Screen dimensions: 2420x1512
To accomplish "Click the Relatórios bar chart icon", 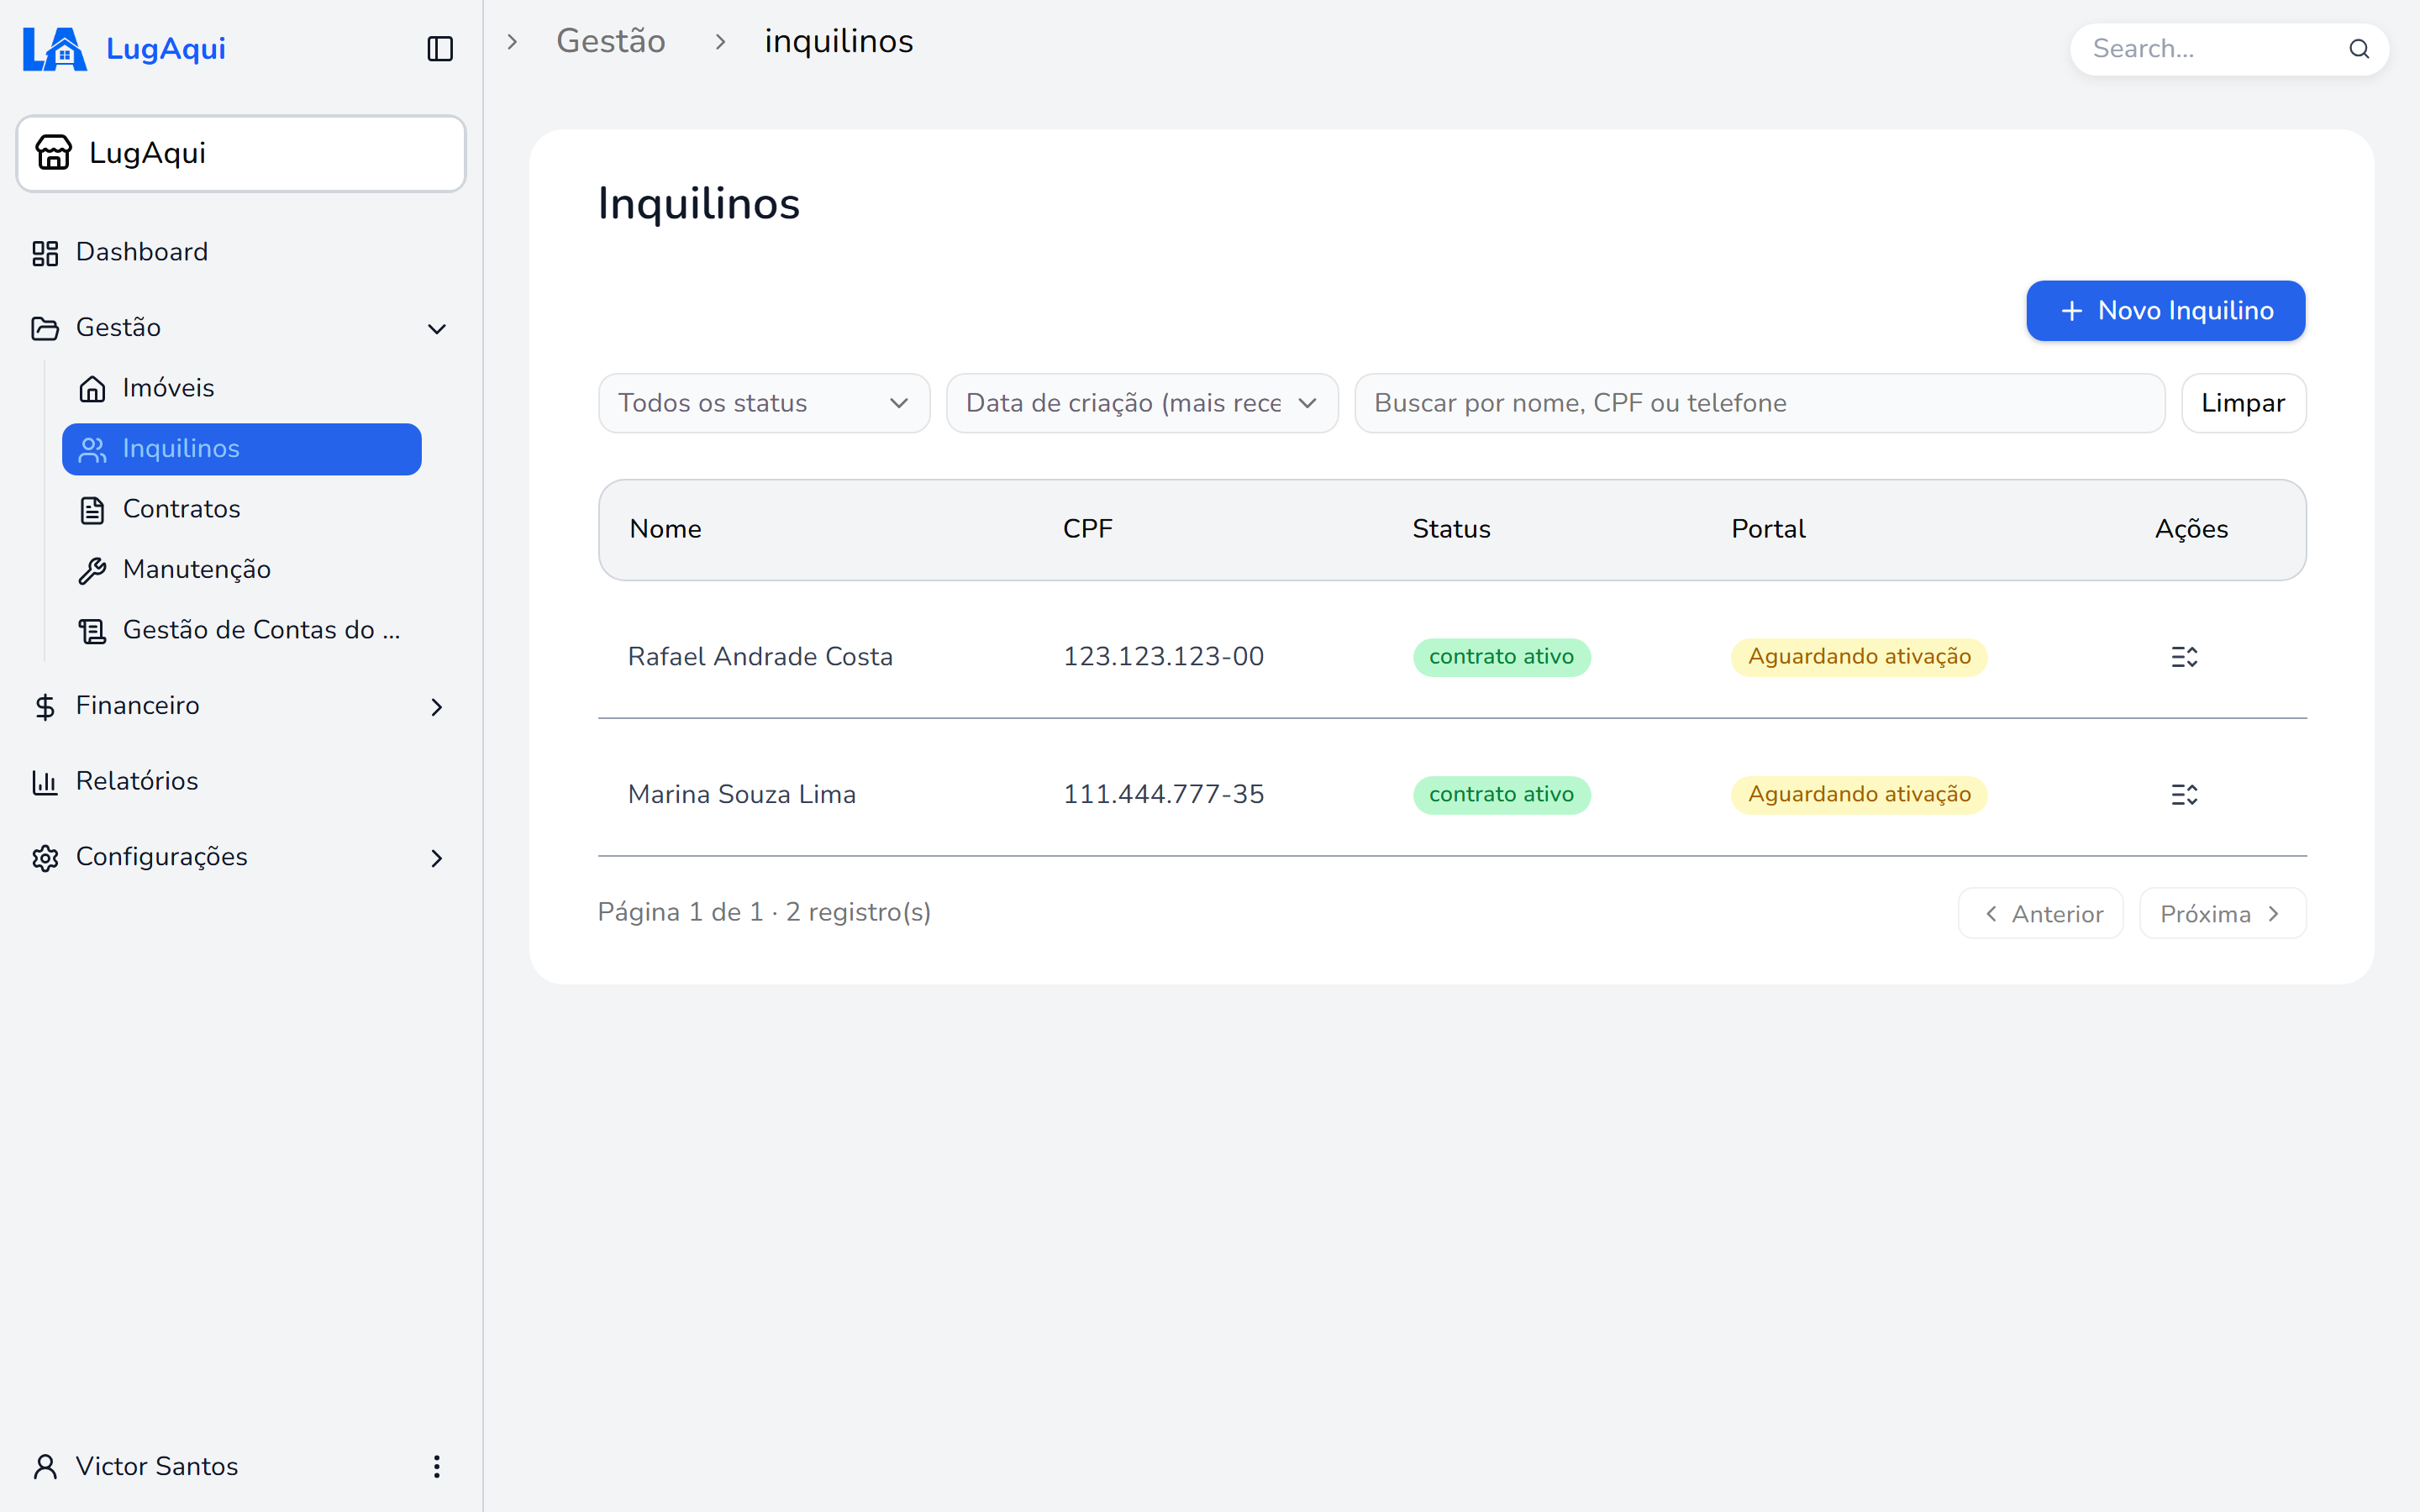I will point(45,782).
